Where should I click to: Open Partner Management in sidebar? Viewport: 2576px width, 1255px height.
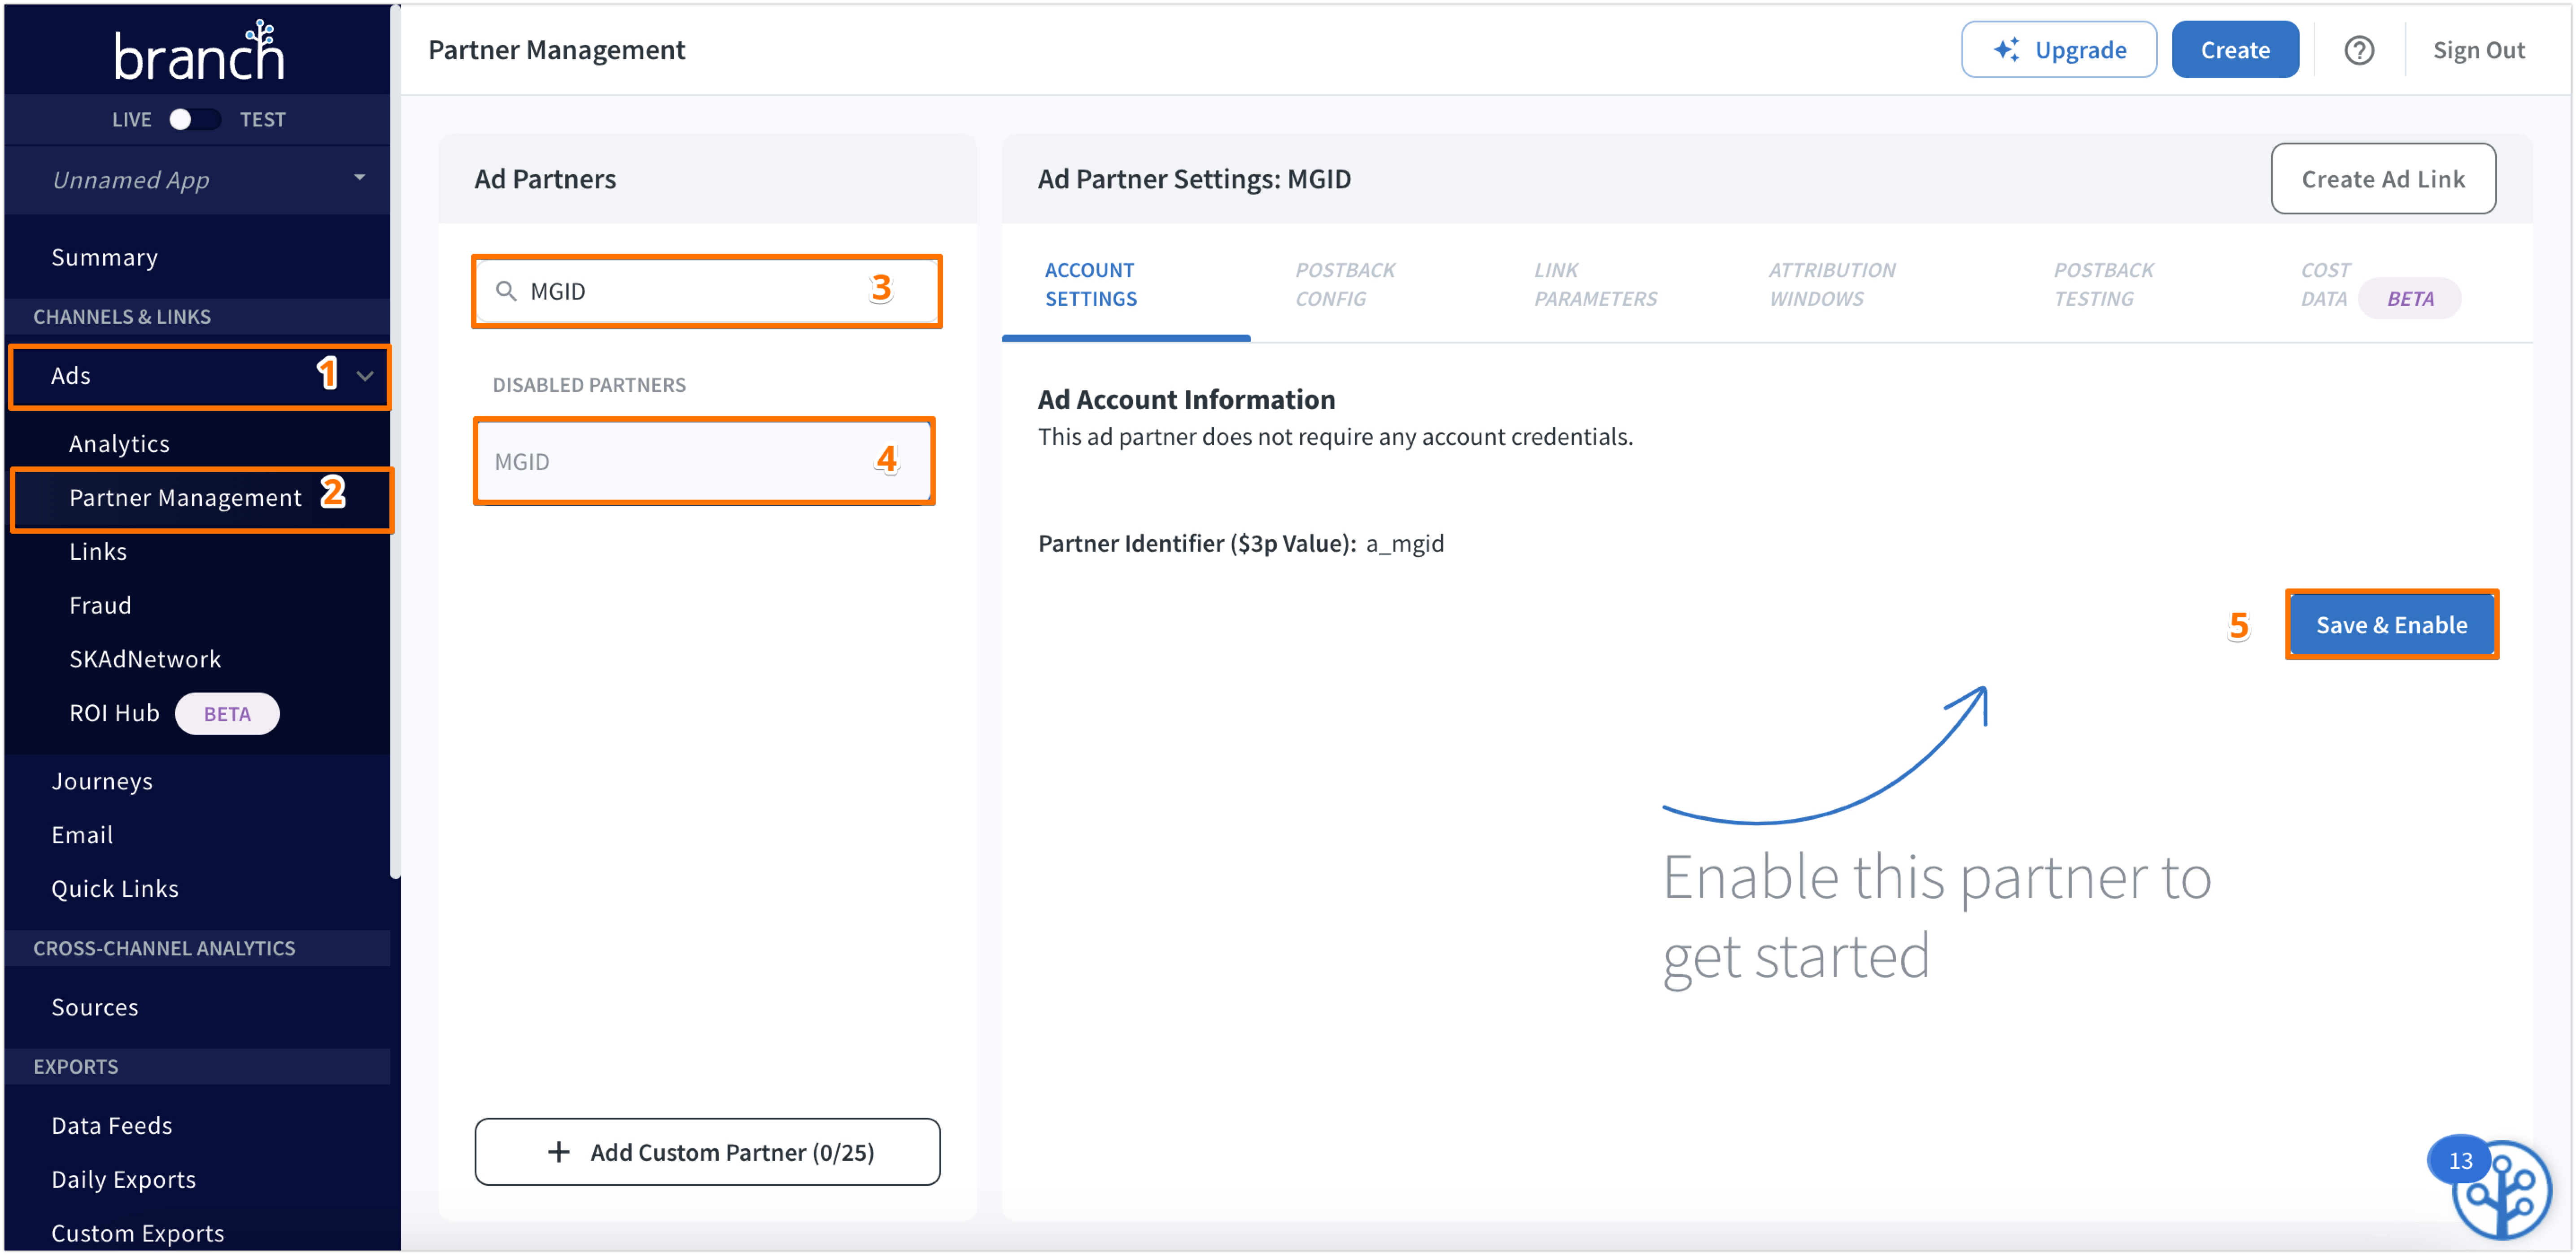click(185, 497)
